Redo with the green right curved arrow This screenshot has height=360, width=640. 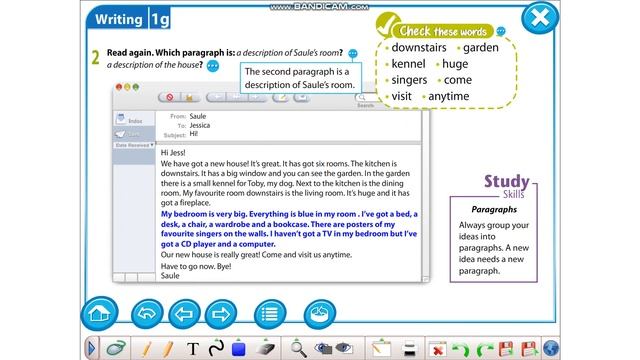click(x=485, y=349)
